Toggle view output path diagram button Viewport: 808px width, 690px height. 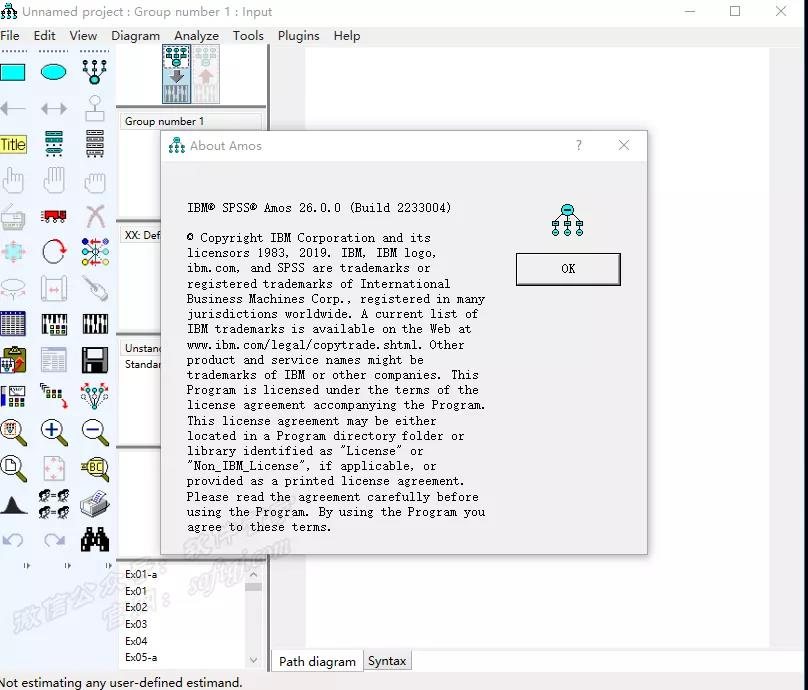pos(206,74)
